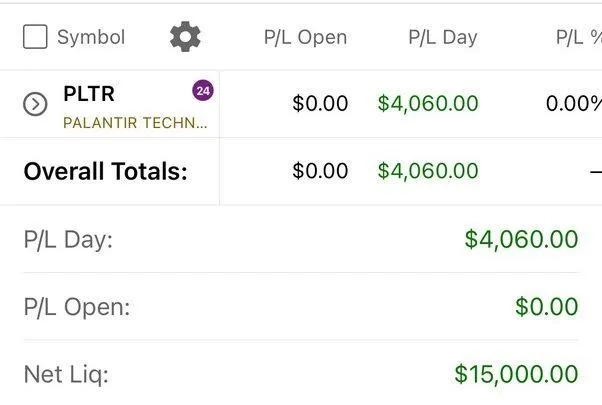
Task: Select PLTR P/L Open $0.00 cell
Action: [x=320, y=103]
